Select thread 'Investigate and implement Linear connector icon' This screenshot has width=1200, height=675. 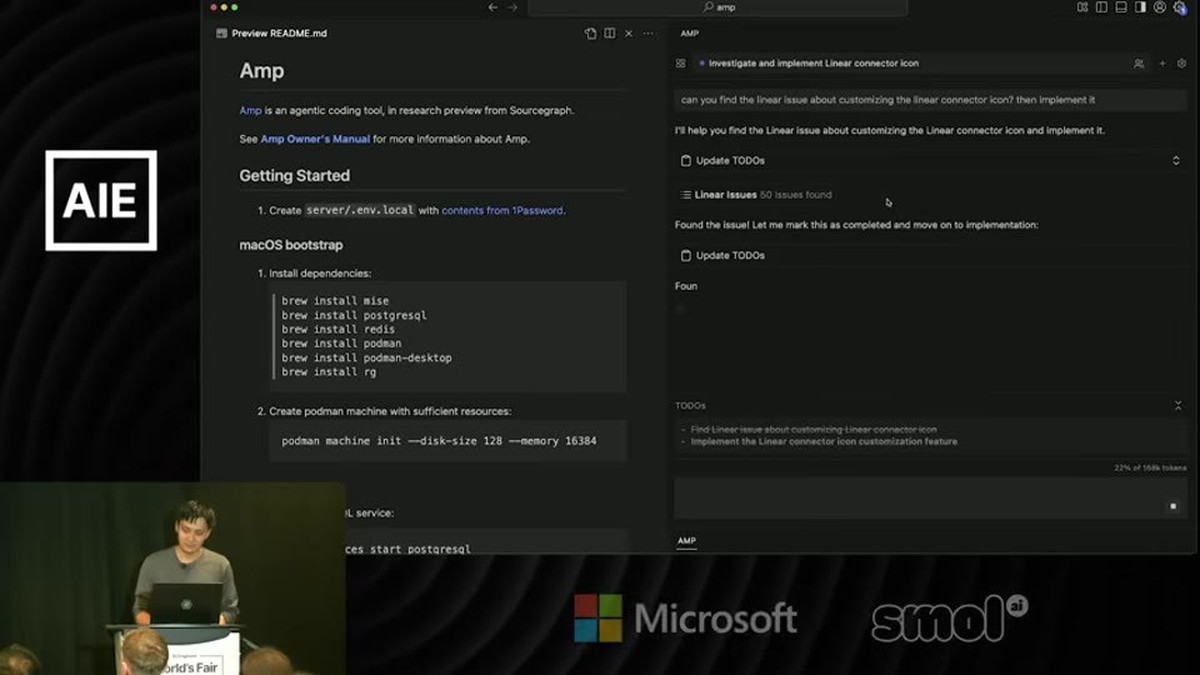(x=813, y=63)
